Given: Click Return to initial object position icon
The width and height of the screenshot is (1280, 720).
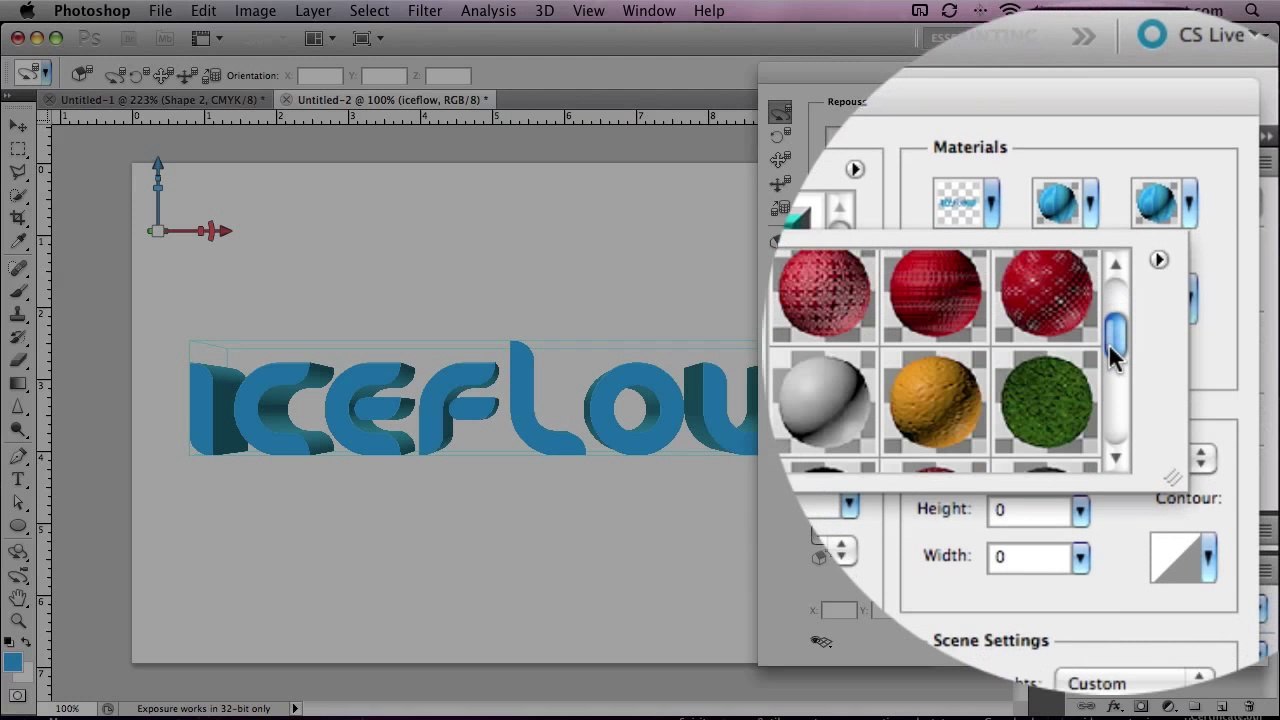Looking at the screenshot, I should coord(82,75).
